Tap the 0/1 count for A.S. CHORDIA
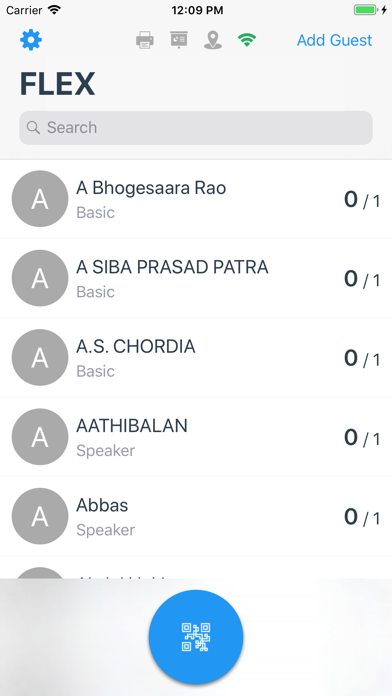 click(362, 358)
